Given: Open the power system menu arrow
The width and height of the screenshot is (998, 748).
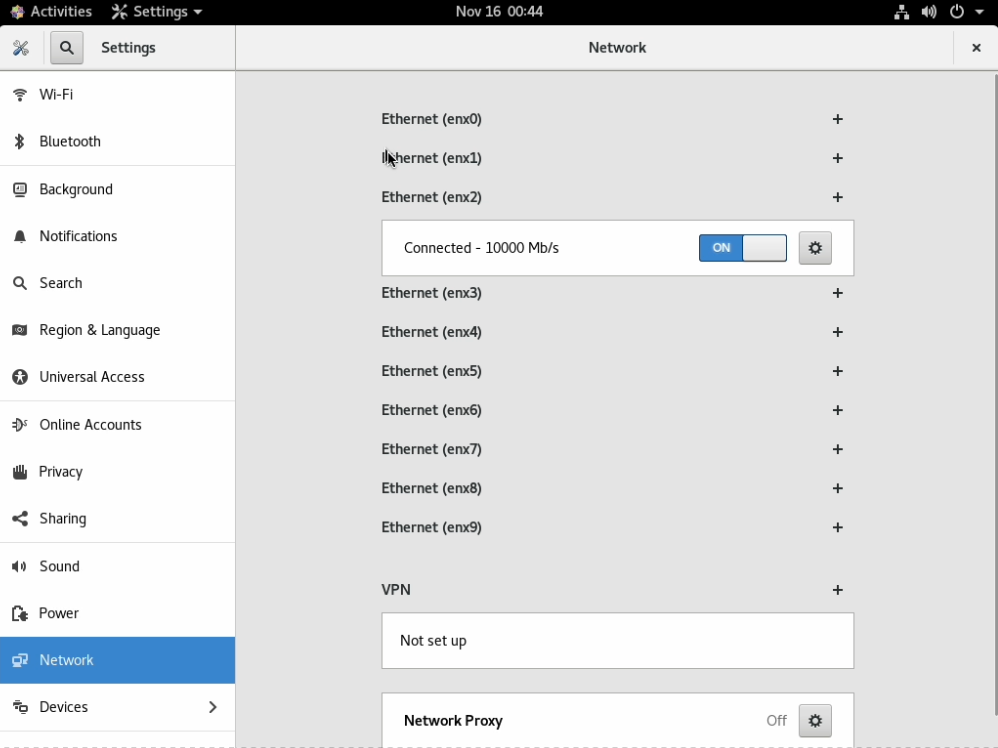Looking at the screenshot, I should coord(979,12).
